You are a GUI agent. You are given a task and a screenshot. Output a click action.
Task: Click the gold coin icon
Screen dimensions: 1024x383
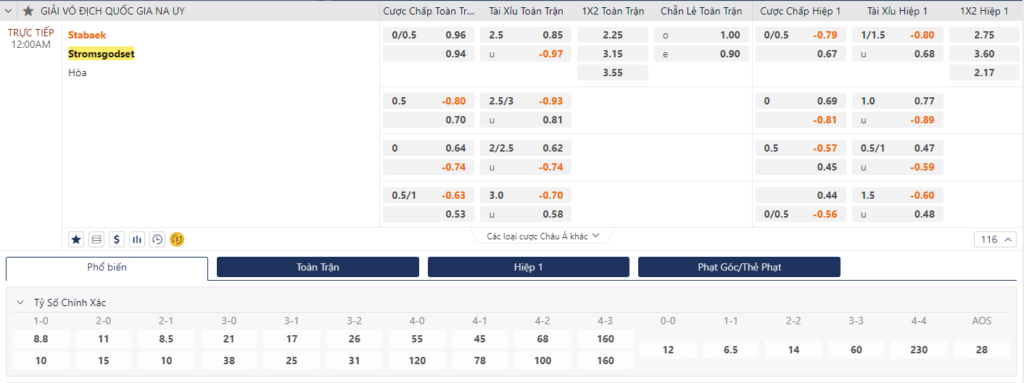[x=177, y=239]
